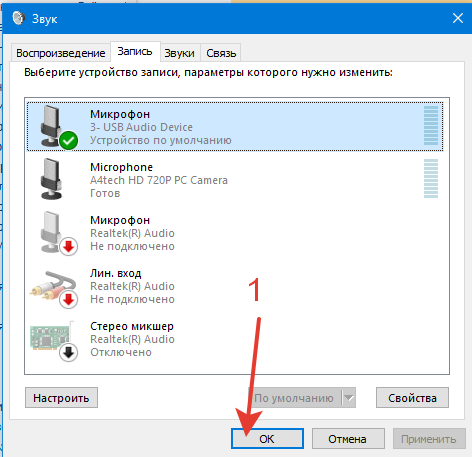
Task: Open dropdown arrow beside По умолчанию
Action: point(349,398)
